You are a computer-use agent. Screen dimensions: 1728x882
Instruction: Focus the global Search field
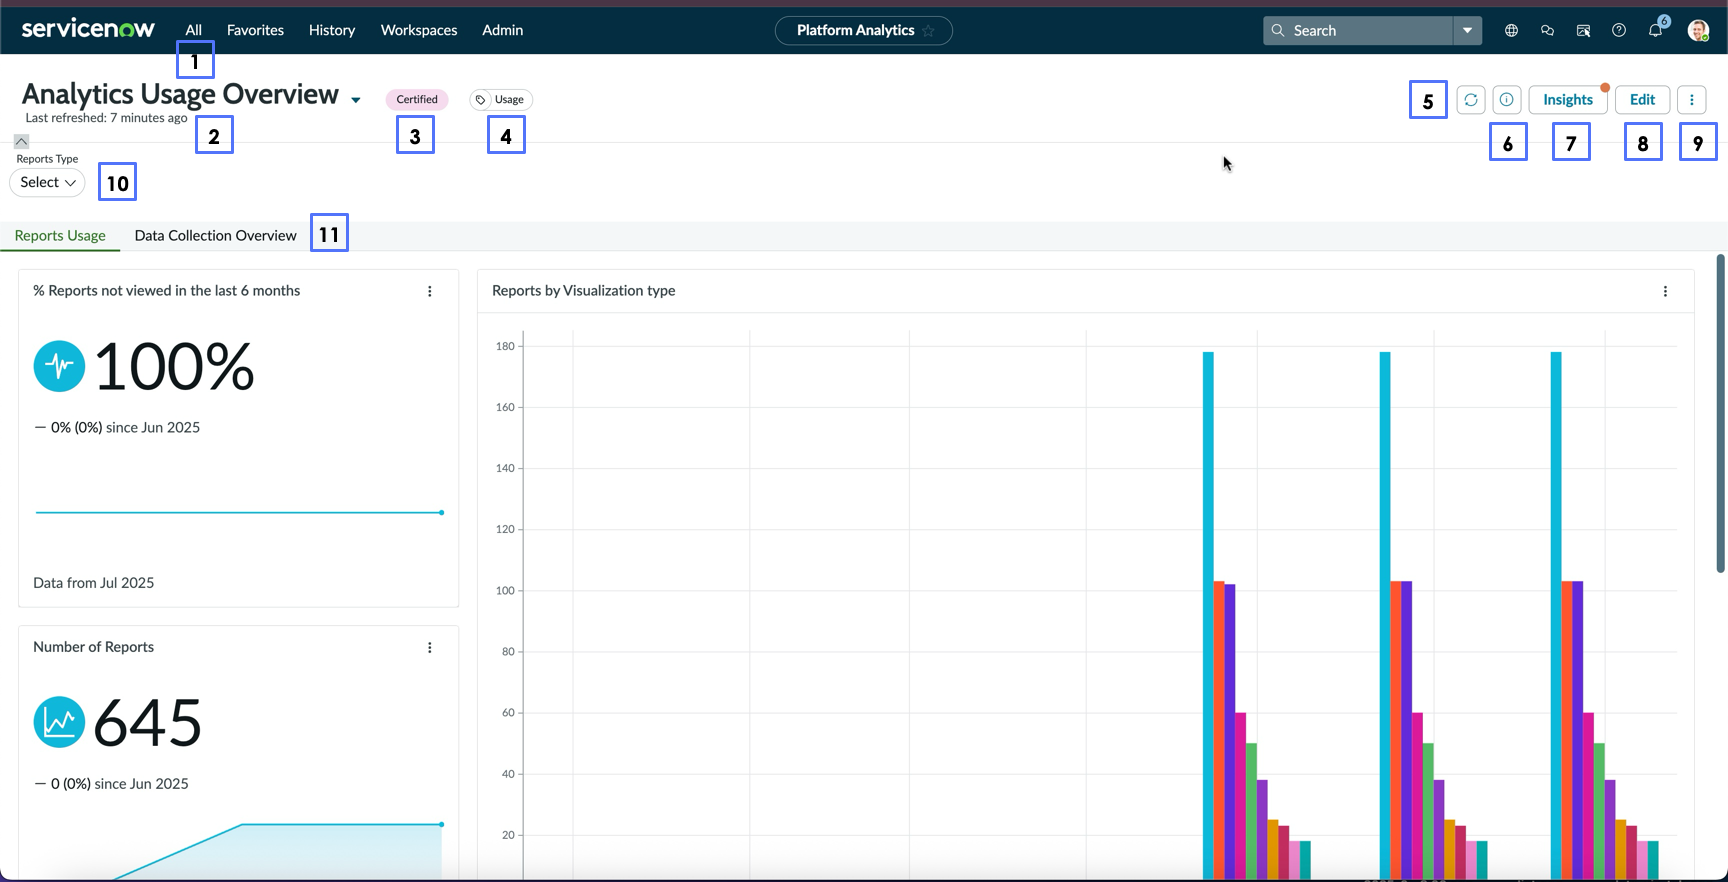pos(1358,30)
